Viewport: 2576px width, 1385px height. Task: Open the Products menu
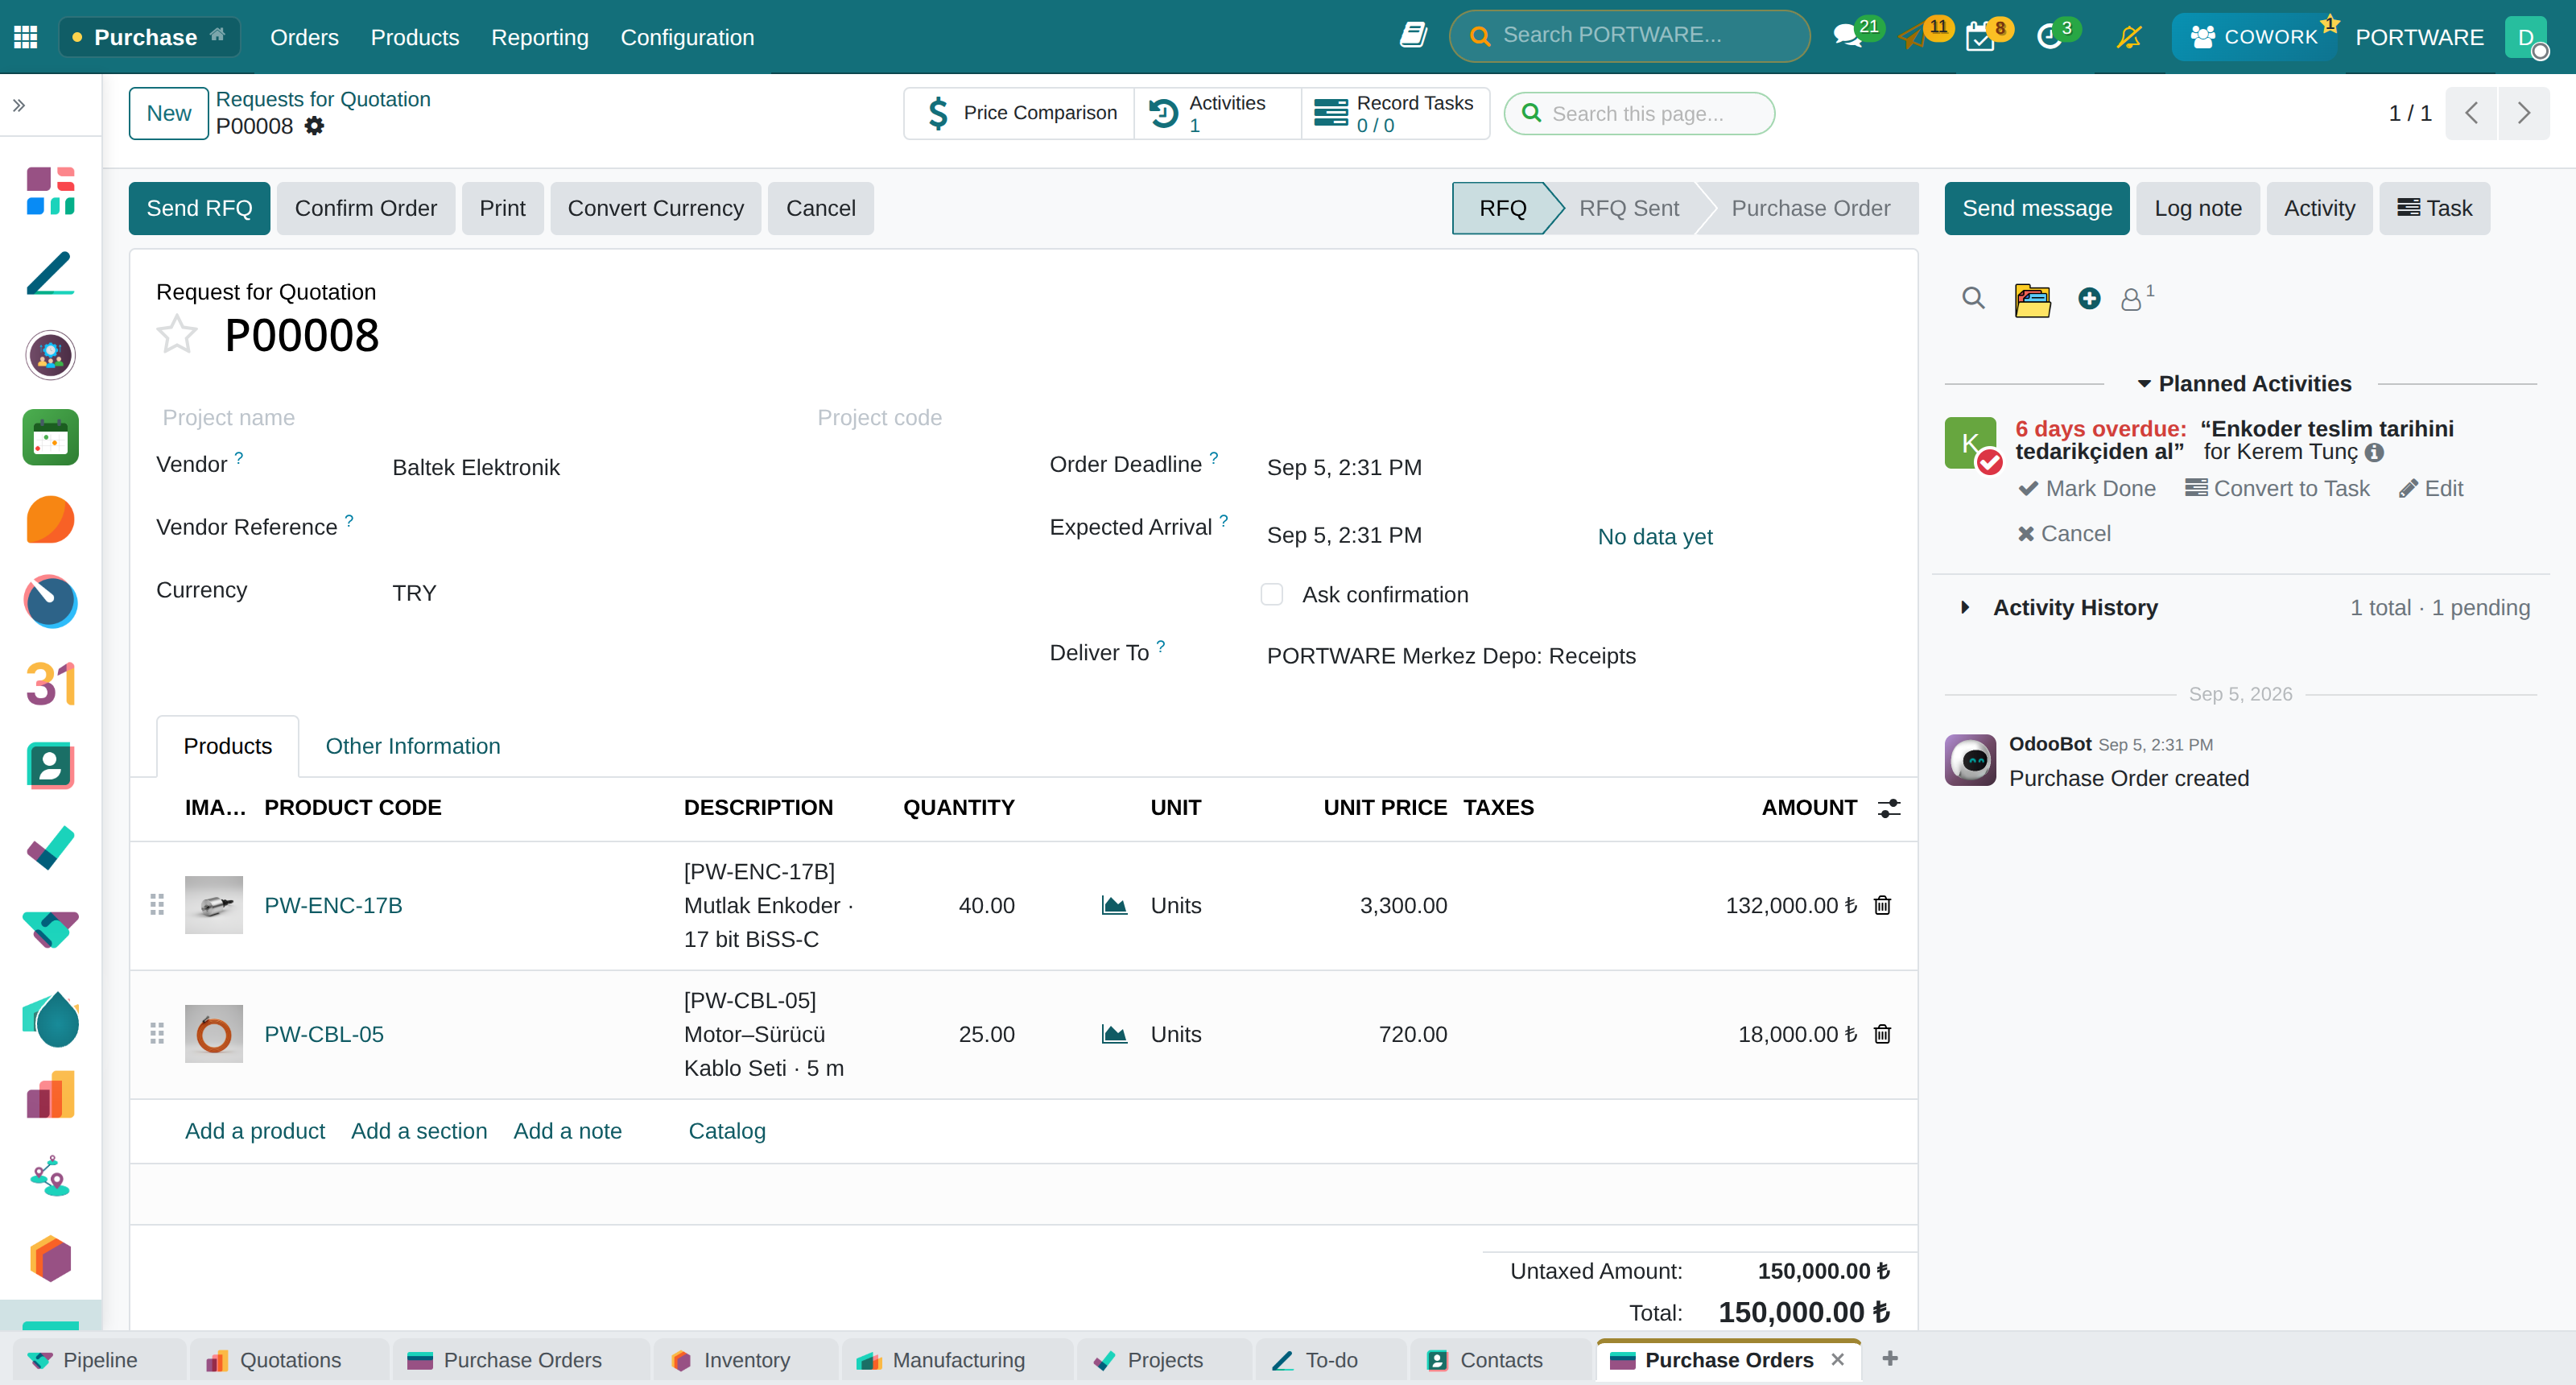(x=415, y=37)
